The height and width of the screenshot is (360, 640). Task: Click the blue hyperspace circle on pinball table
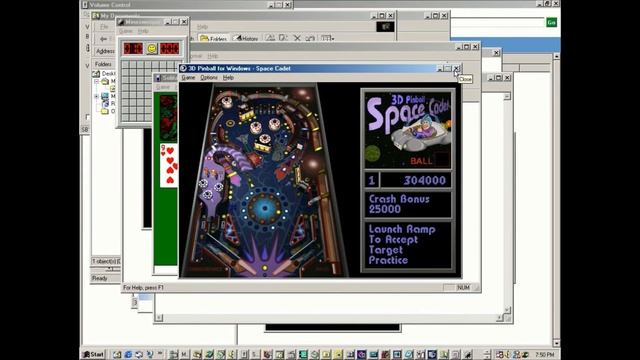point(264,207)
